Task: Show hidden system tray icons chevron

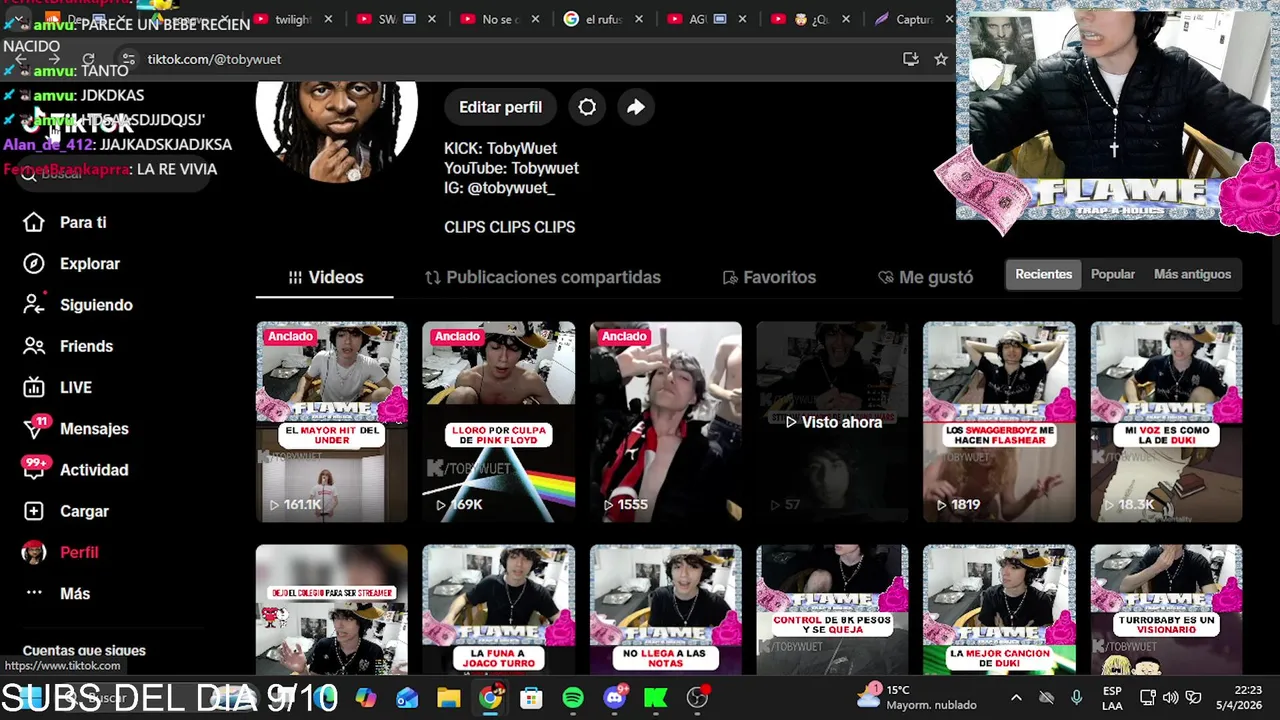Action: point(1016,697)
